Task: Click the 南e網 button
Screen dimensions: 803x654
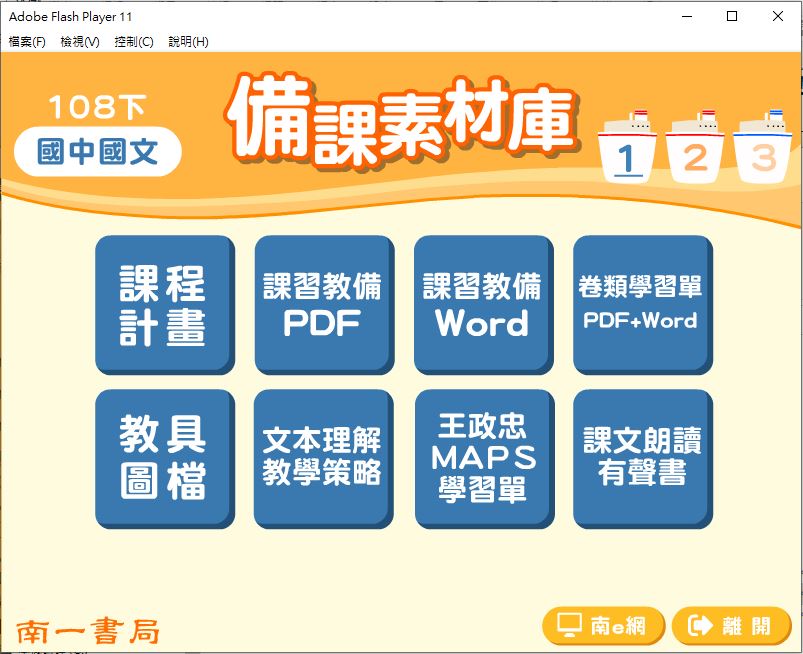Action: tap(602, 626)
